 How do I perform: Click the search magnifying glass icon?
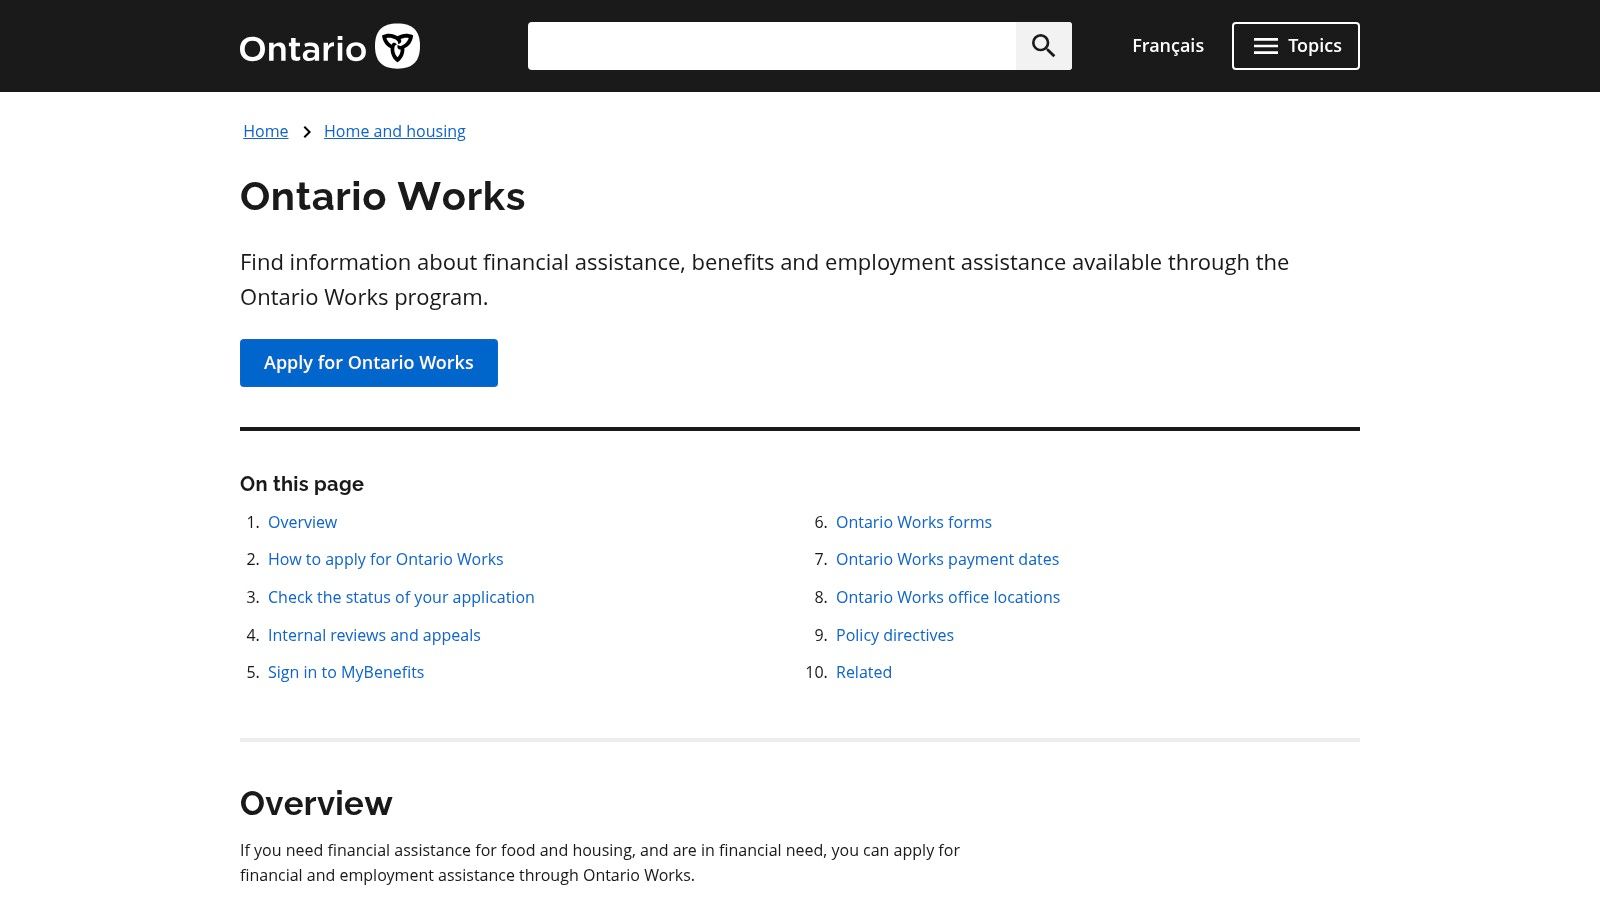(1043, 45)
